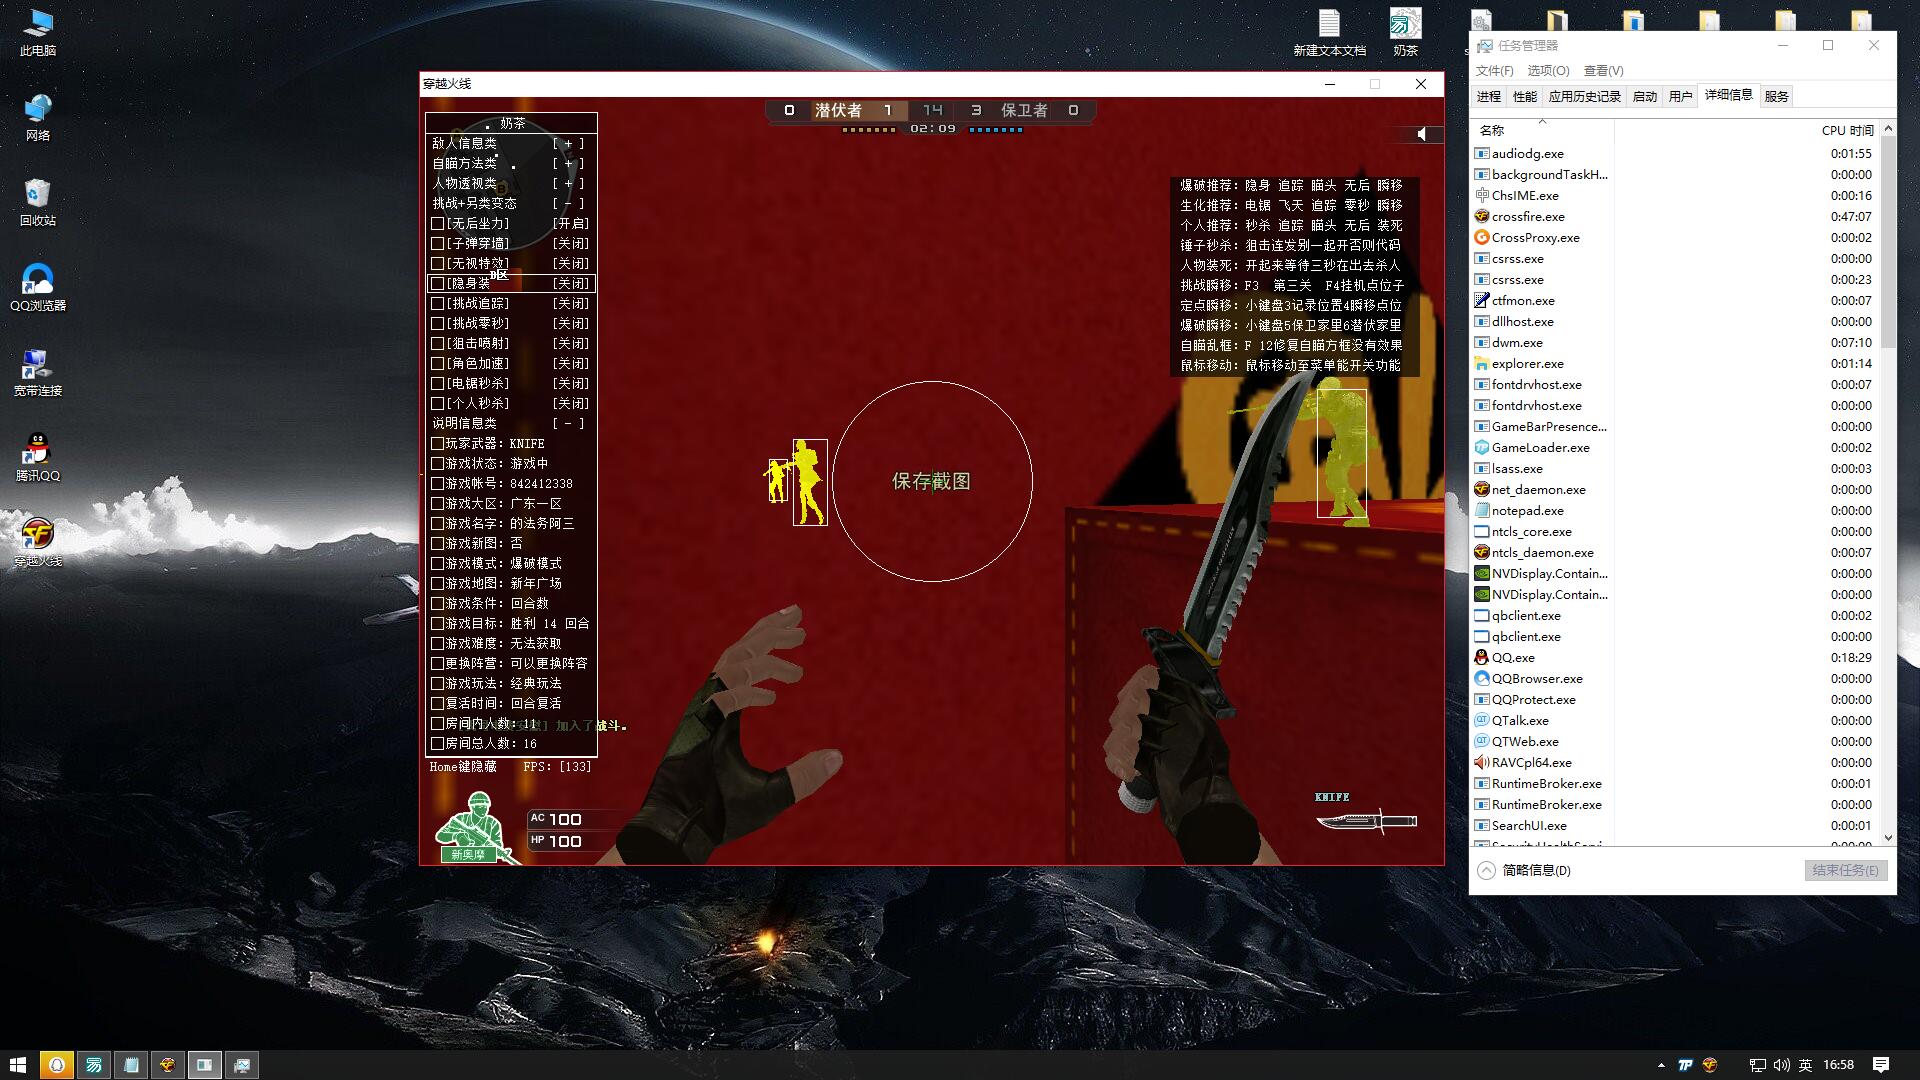The width and height of the screenshot is (1920, 1080).
Task: Click Task Manager scrollbar up arrow
Action: coord(1888,128)
